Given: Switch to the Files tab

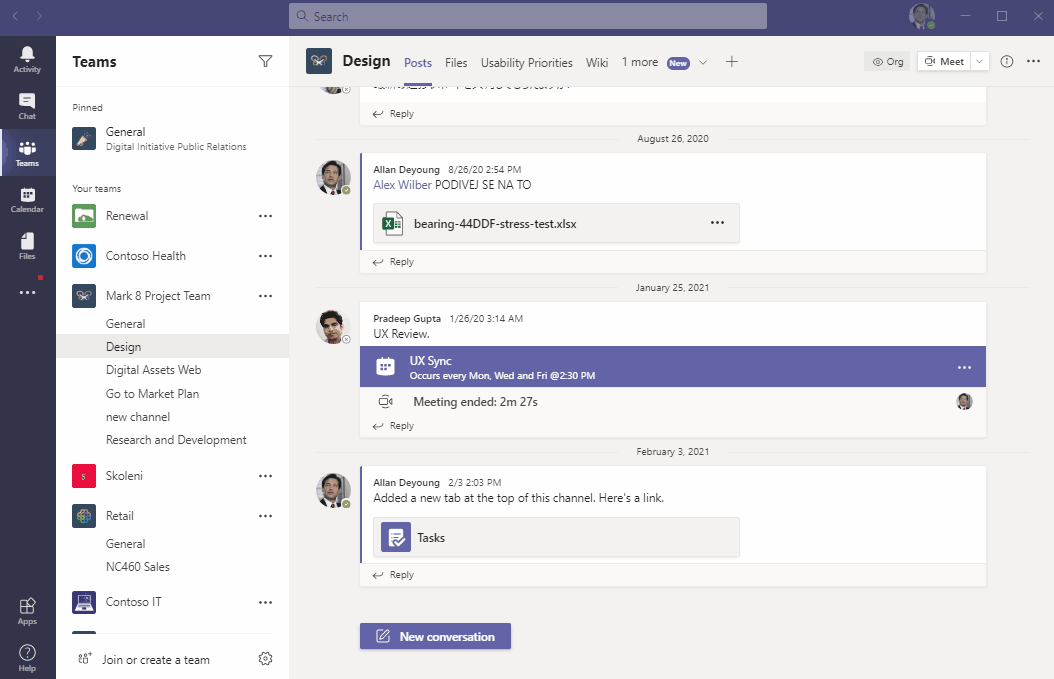Looking at the screenshot, I should 456,63.
